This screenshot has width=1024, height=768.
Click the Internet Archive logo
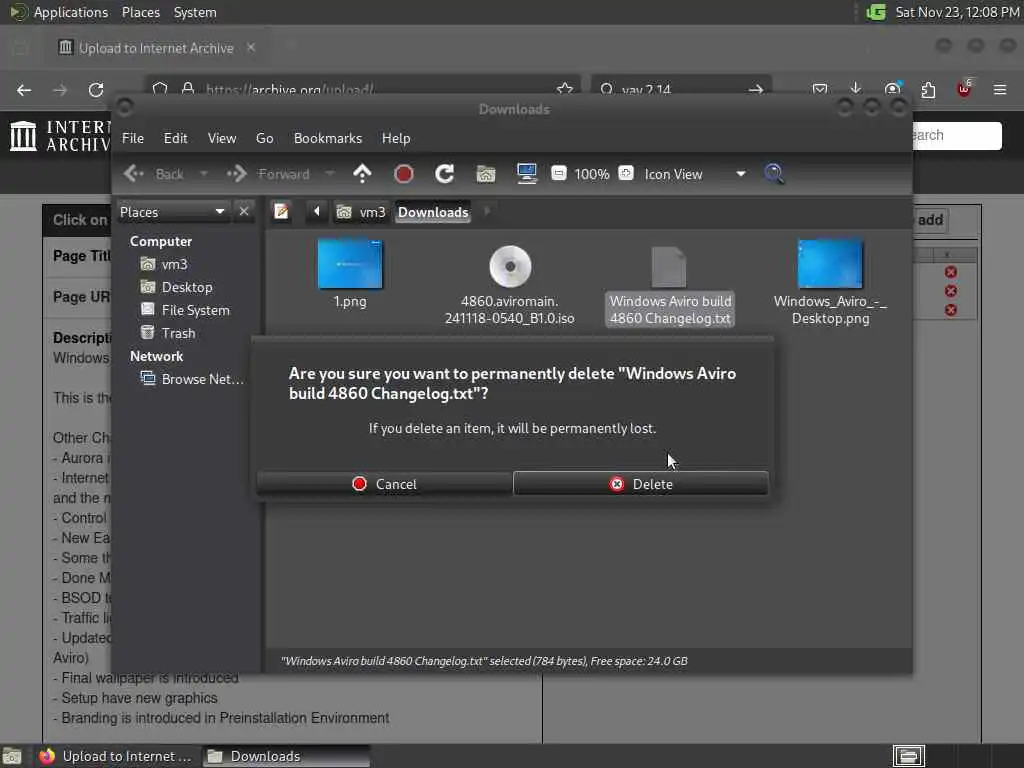[60, 135]
